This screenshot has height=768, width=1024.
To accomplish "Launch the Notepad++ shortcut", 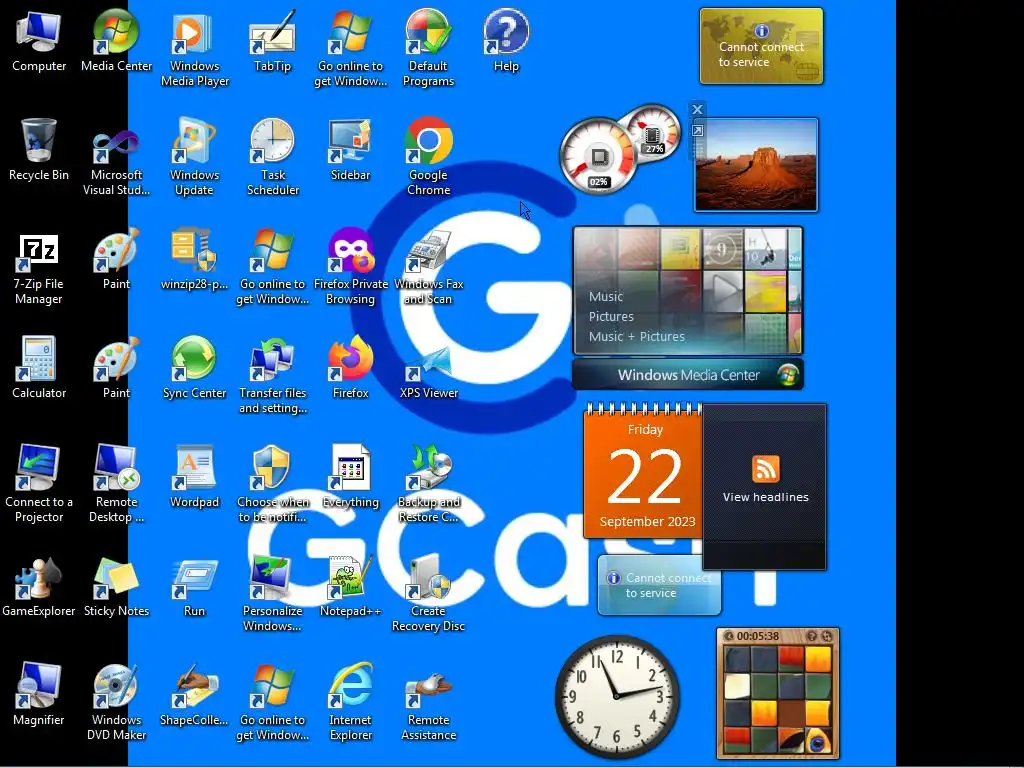I will (351, 586).
